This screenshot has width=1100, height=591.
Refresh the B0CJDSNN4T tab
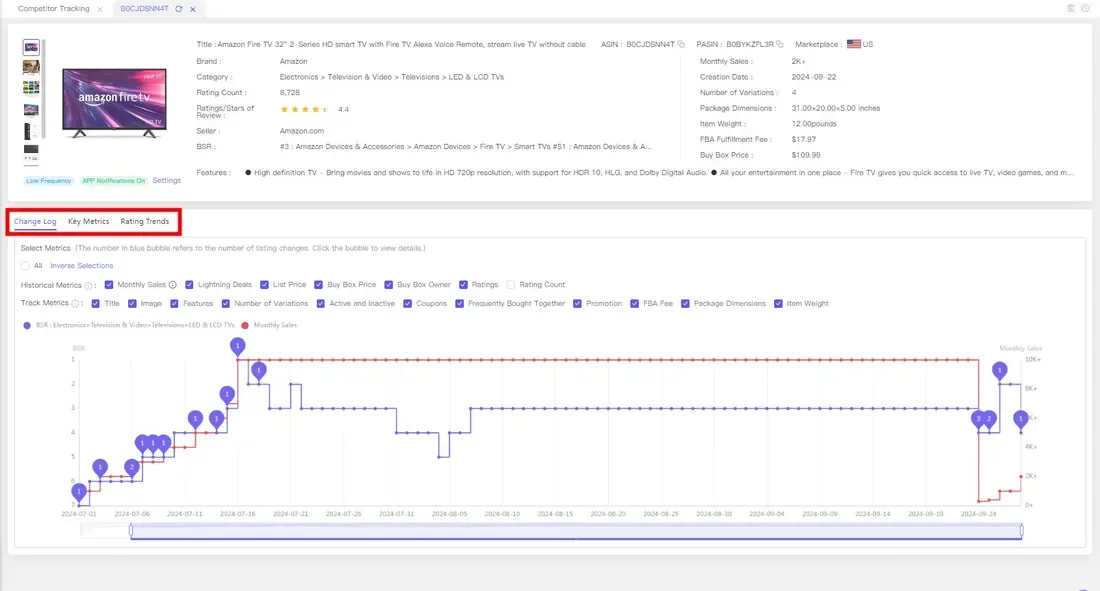[179, 9]
